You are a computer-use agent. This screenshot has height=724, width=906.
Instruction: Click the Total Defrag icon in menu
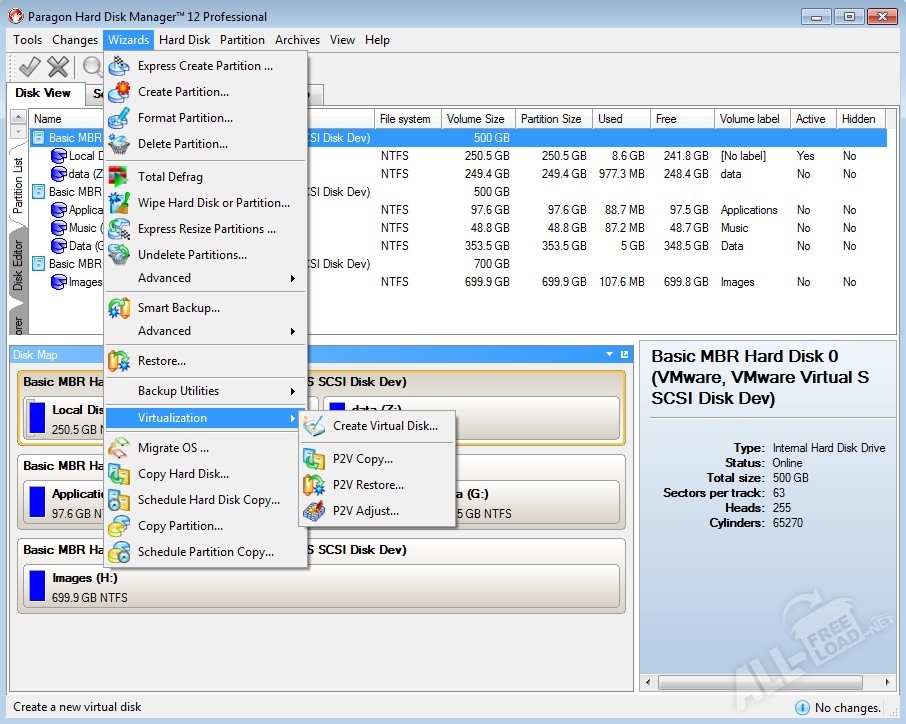pos(119,177)
